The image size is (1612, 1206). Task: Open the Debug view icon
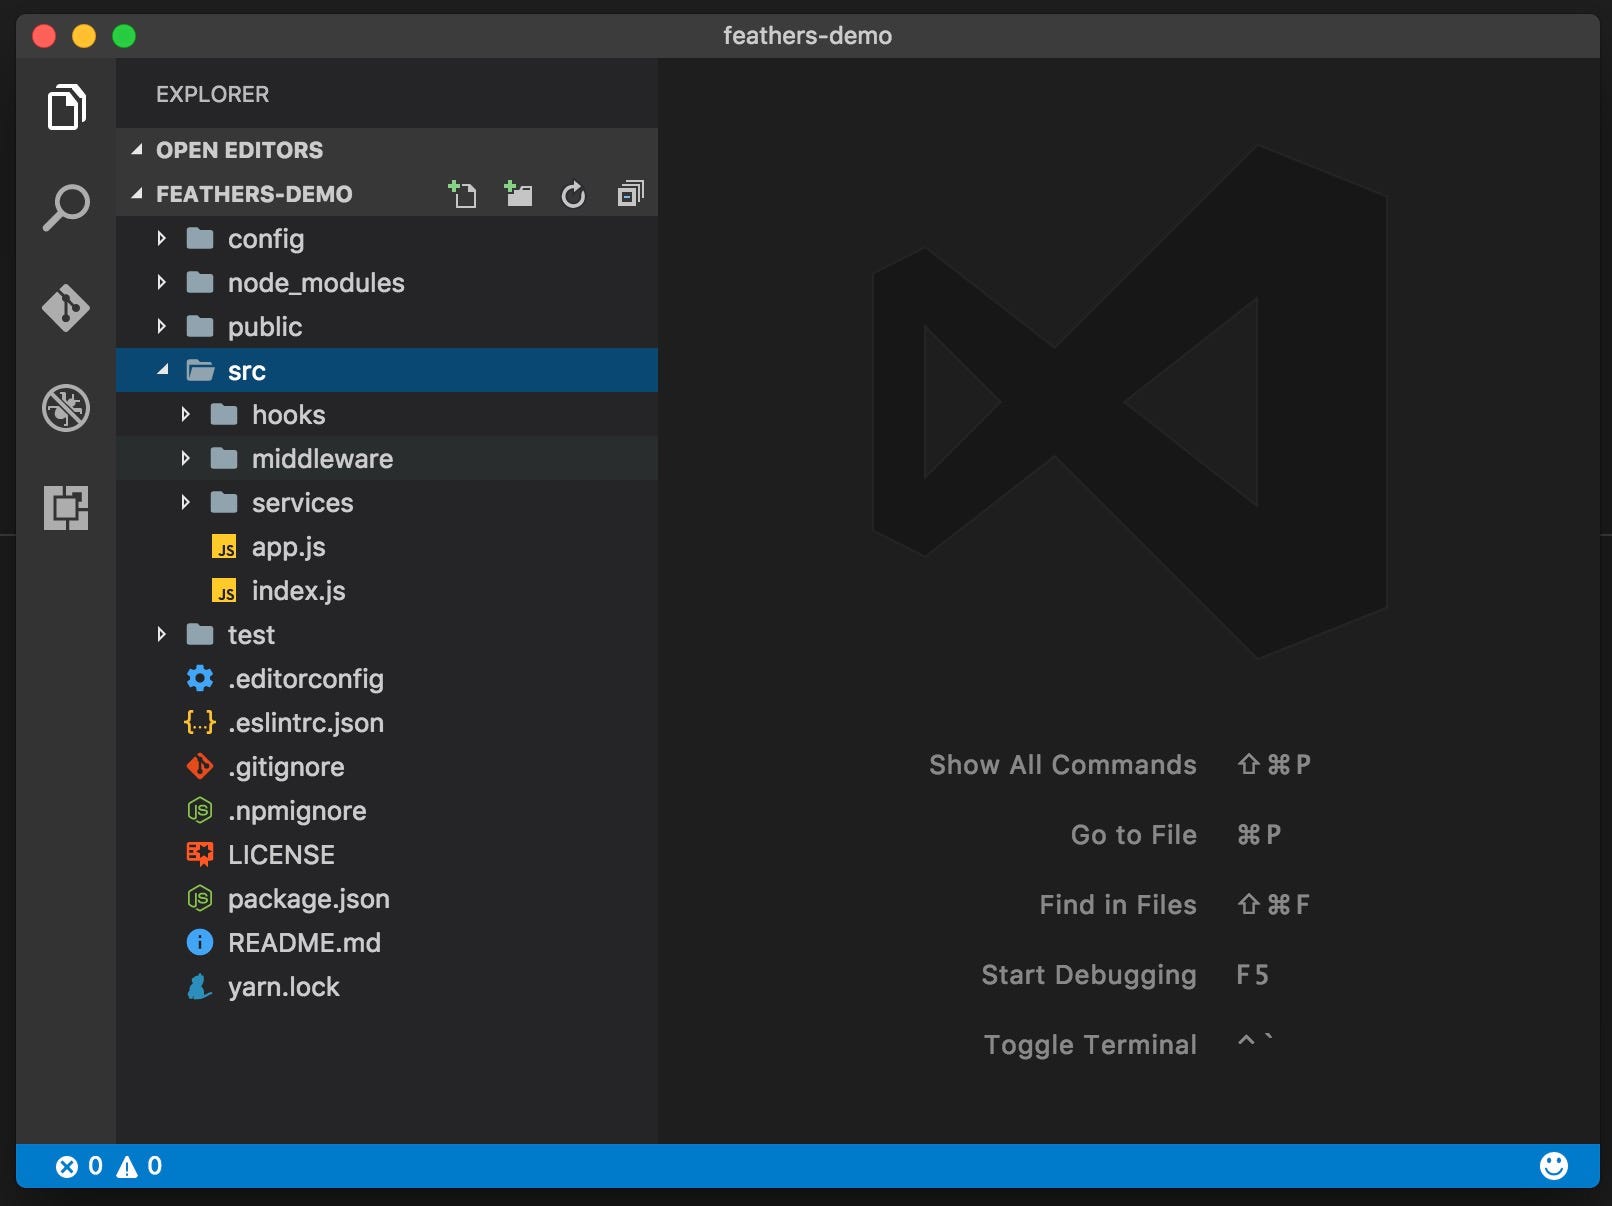[66, 408]
